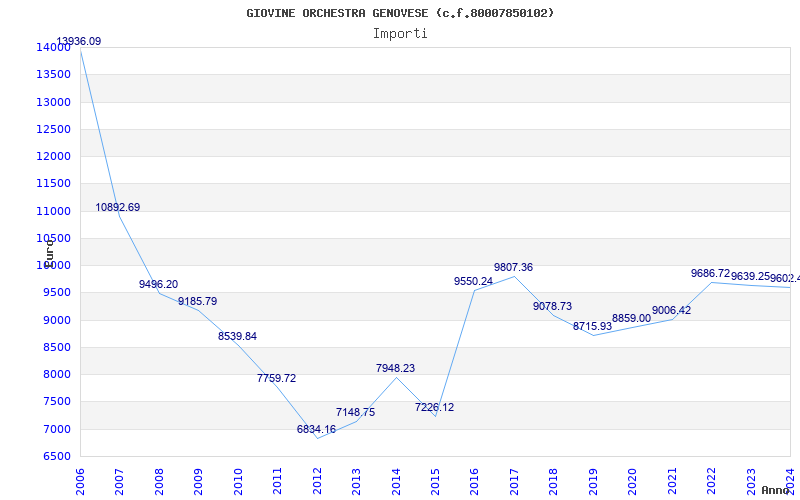The image size is (800, 500).
Task: Select the 2022 axis label
Action: coord(712,482)
